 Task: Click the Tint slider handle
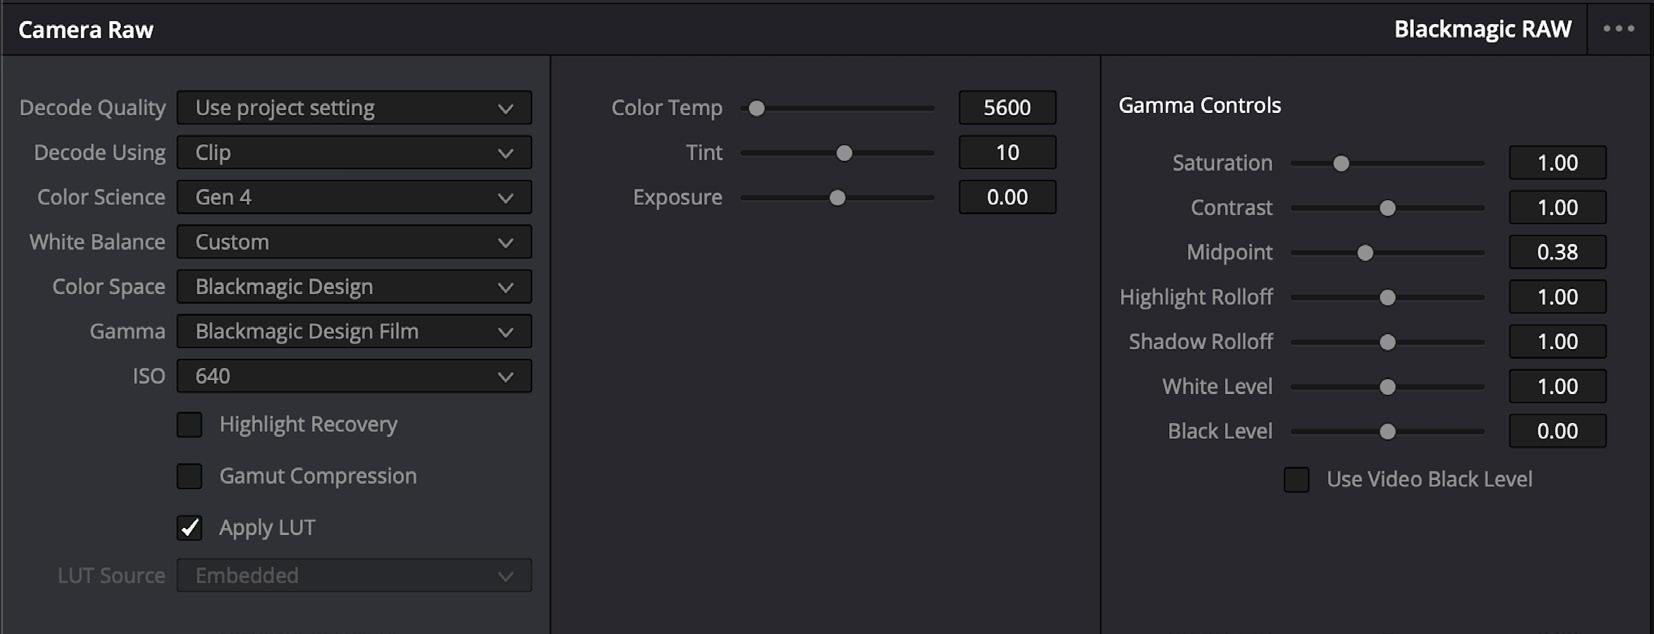tap(844, 153)
